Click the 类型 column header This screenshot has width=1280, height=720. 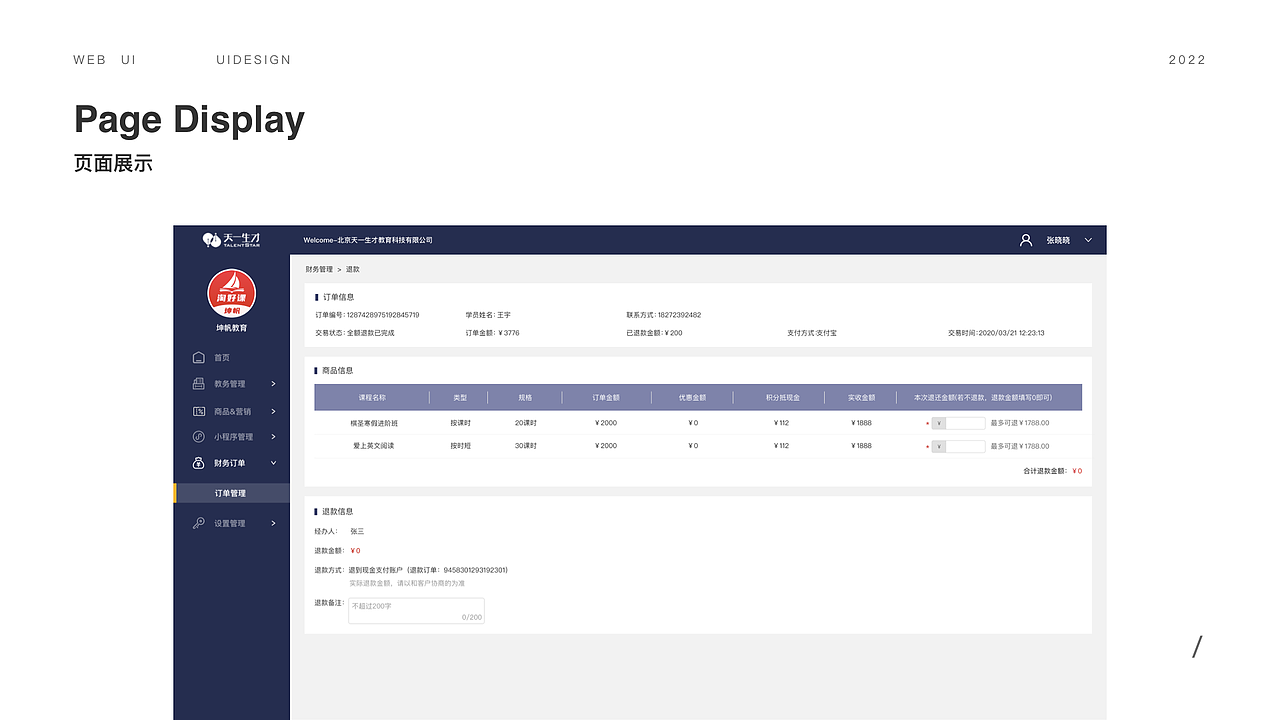tap(460, 397)
